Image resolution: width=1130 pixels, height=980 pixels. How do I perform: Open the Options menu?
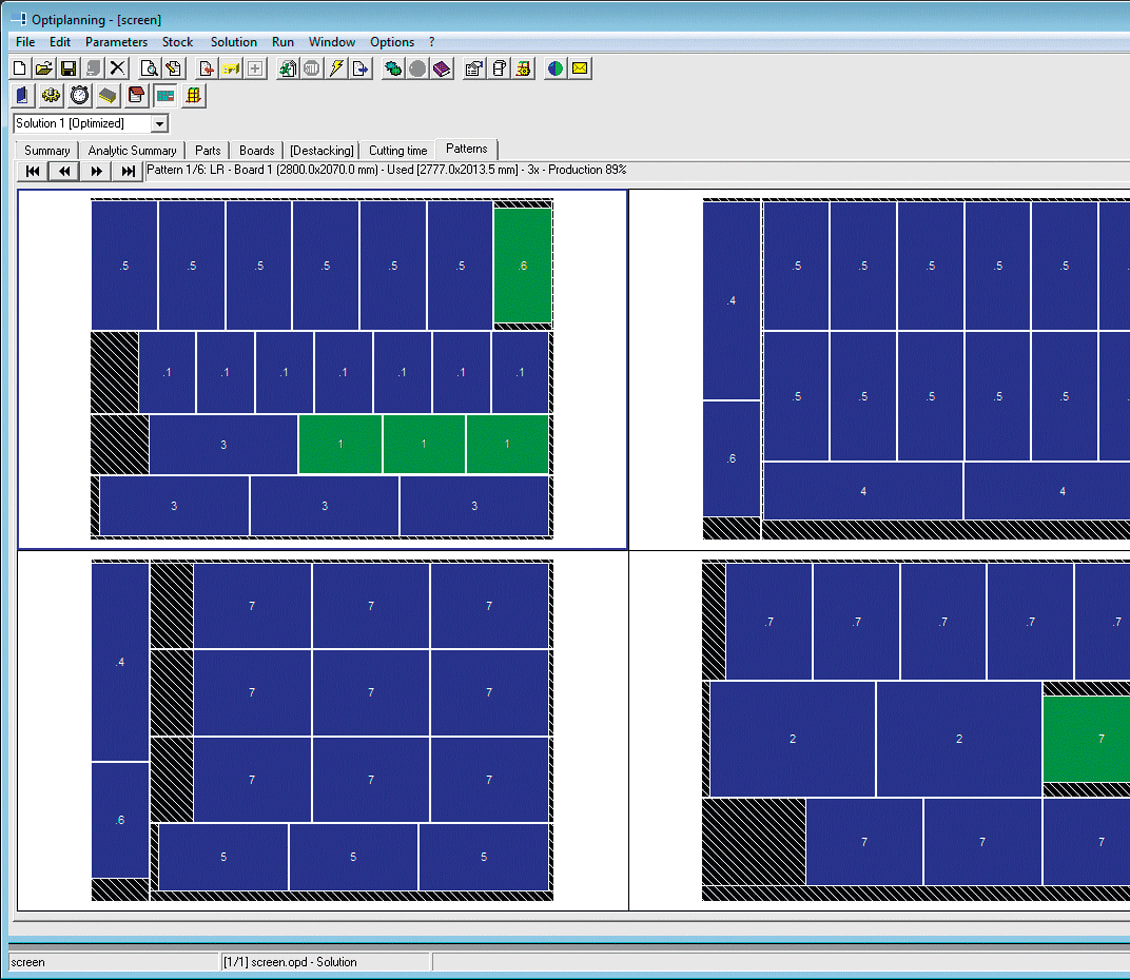[392, 42]
